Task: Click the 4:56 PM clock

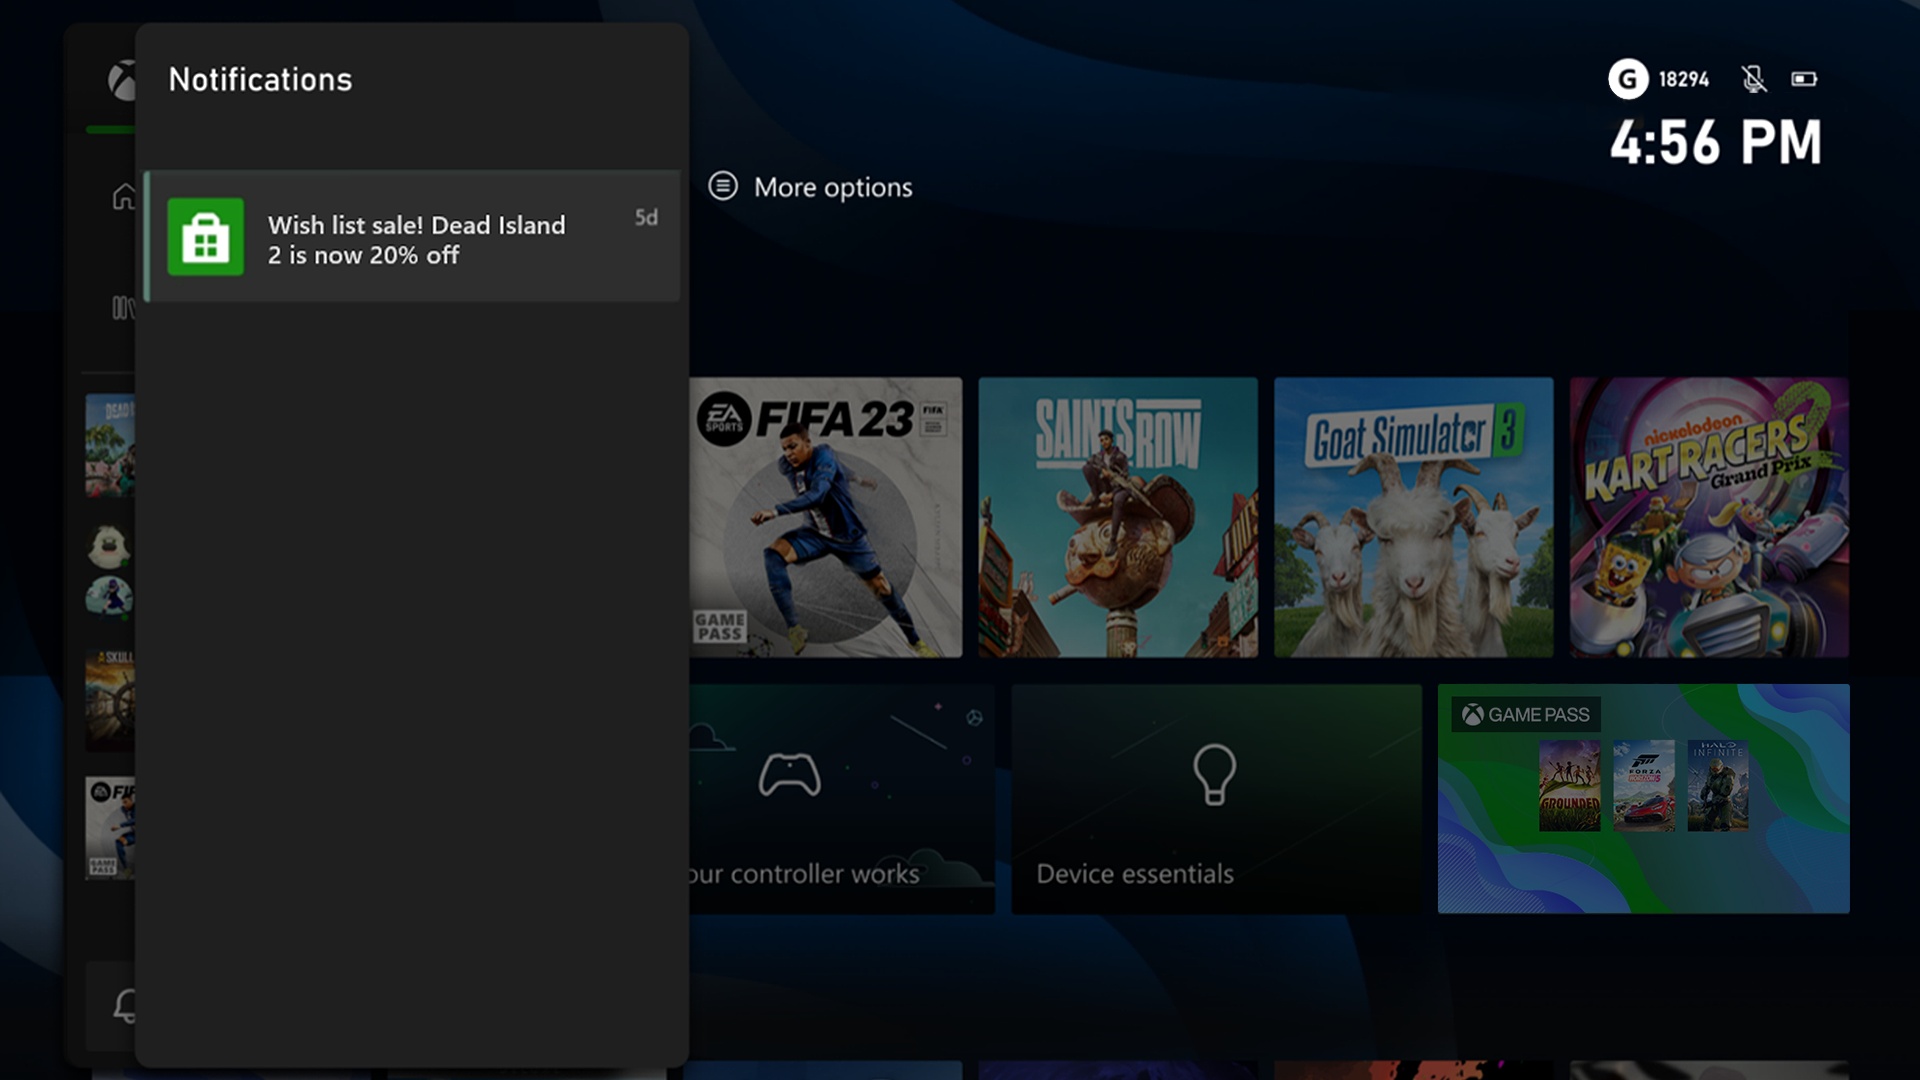Action: click(1715, 143)
